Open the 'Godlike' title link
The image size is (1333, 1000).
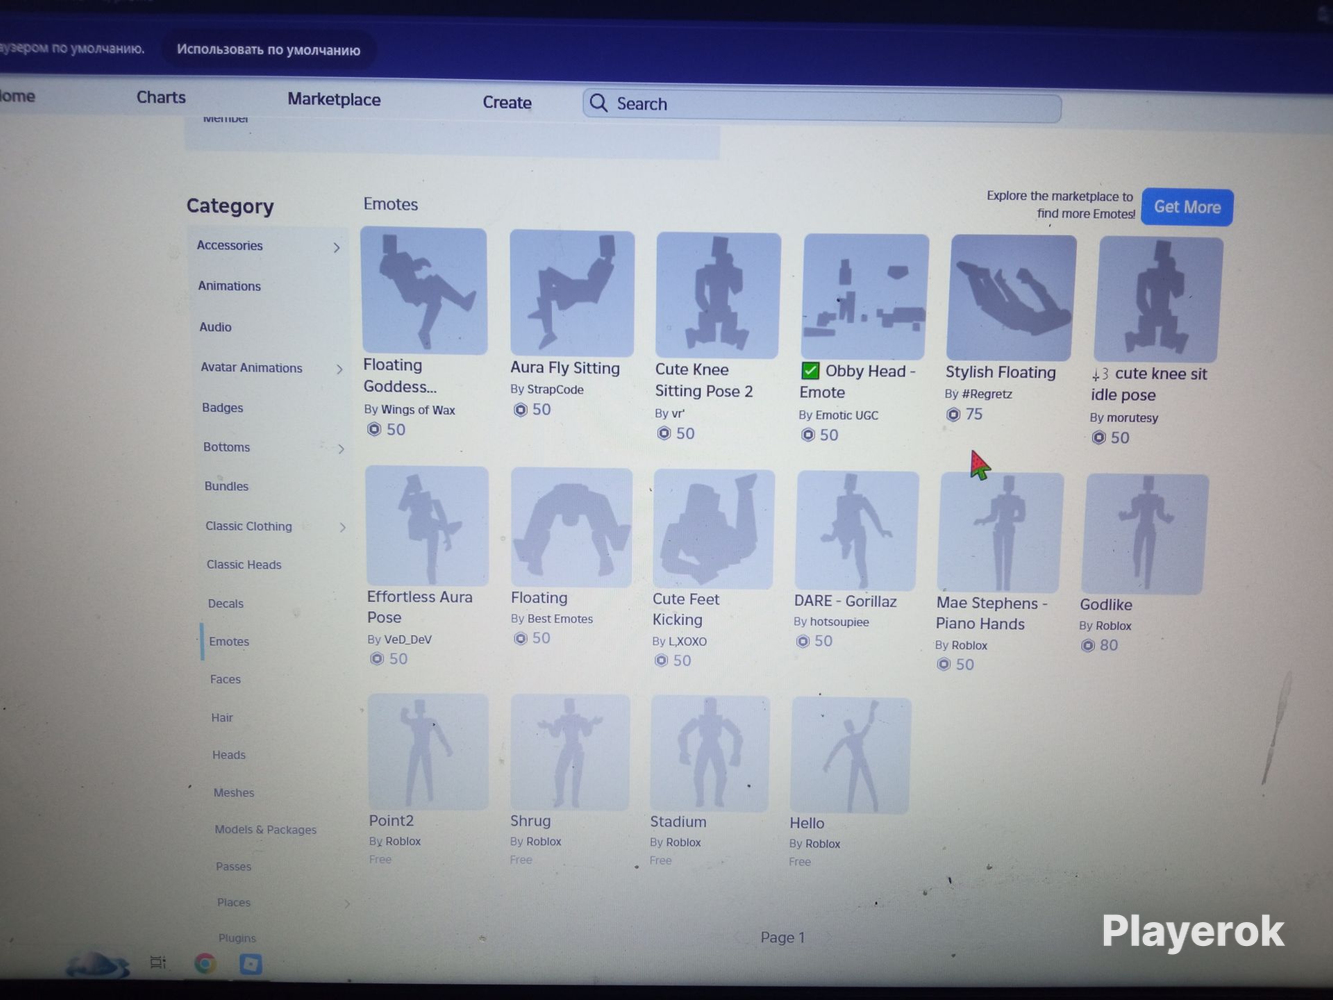point(1106,605)
